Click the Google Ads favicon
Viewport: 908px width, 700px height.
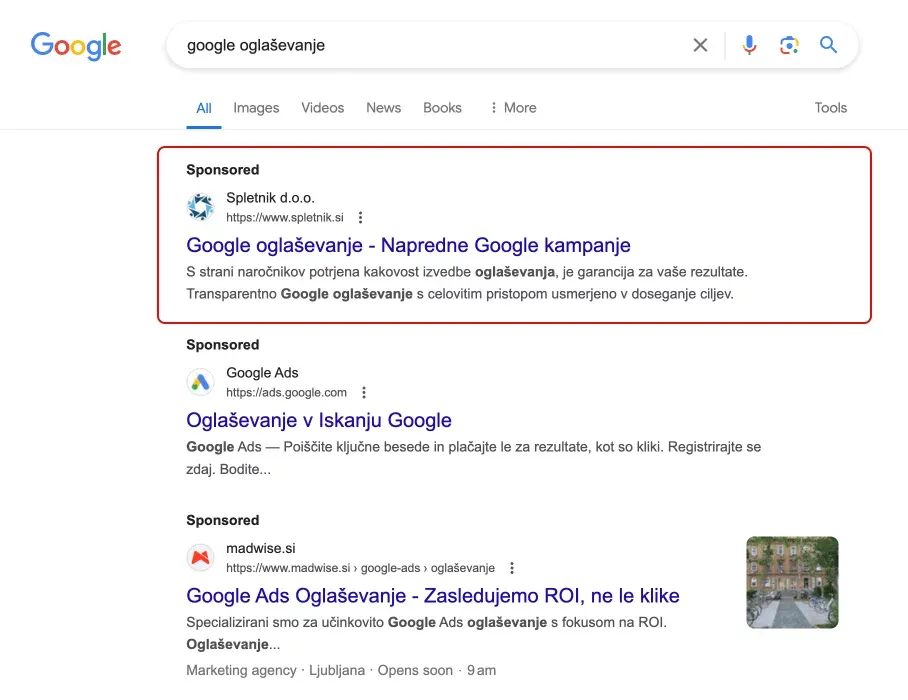200,382
